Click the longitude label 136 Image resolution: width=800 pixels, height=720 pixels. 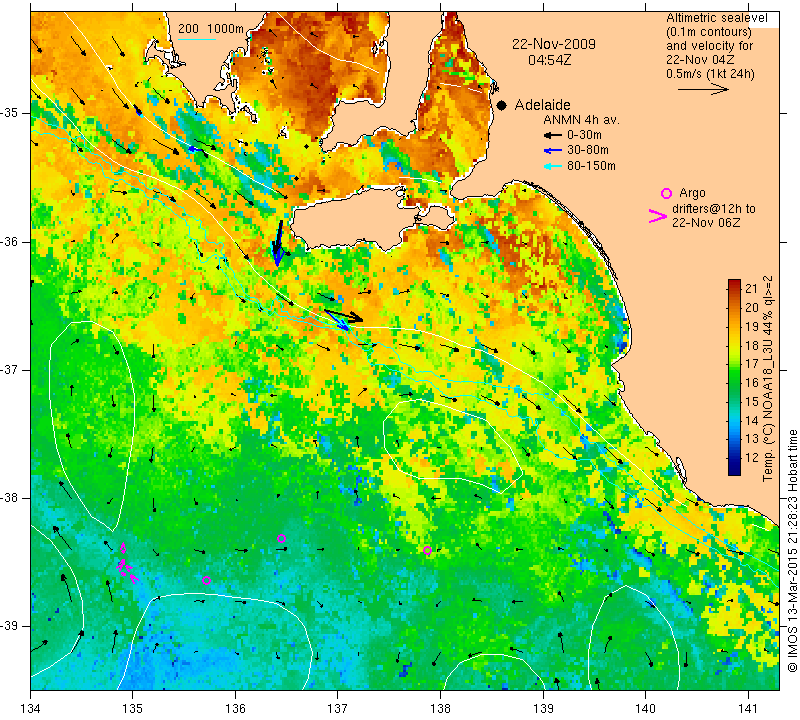pyautogui.click(x=235, y=709)
